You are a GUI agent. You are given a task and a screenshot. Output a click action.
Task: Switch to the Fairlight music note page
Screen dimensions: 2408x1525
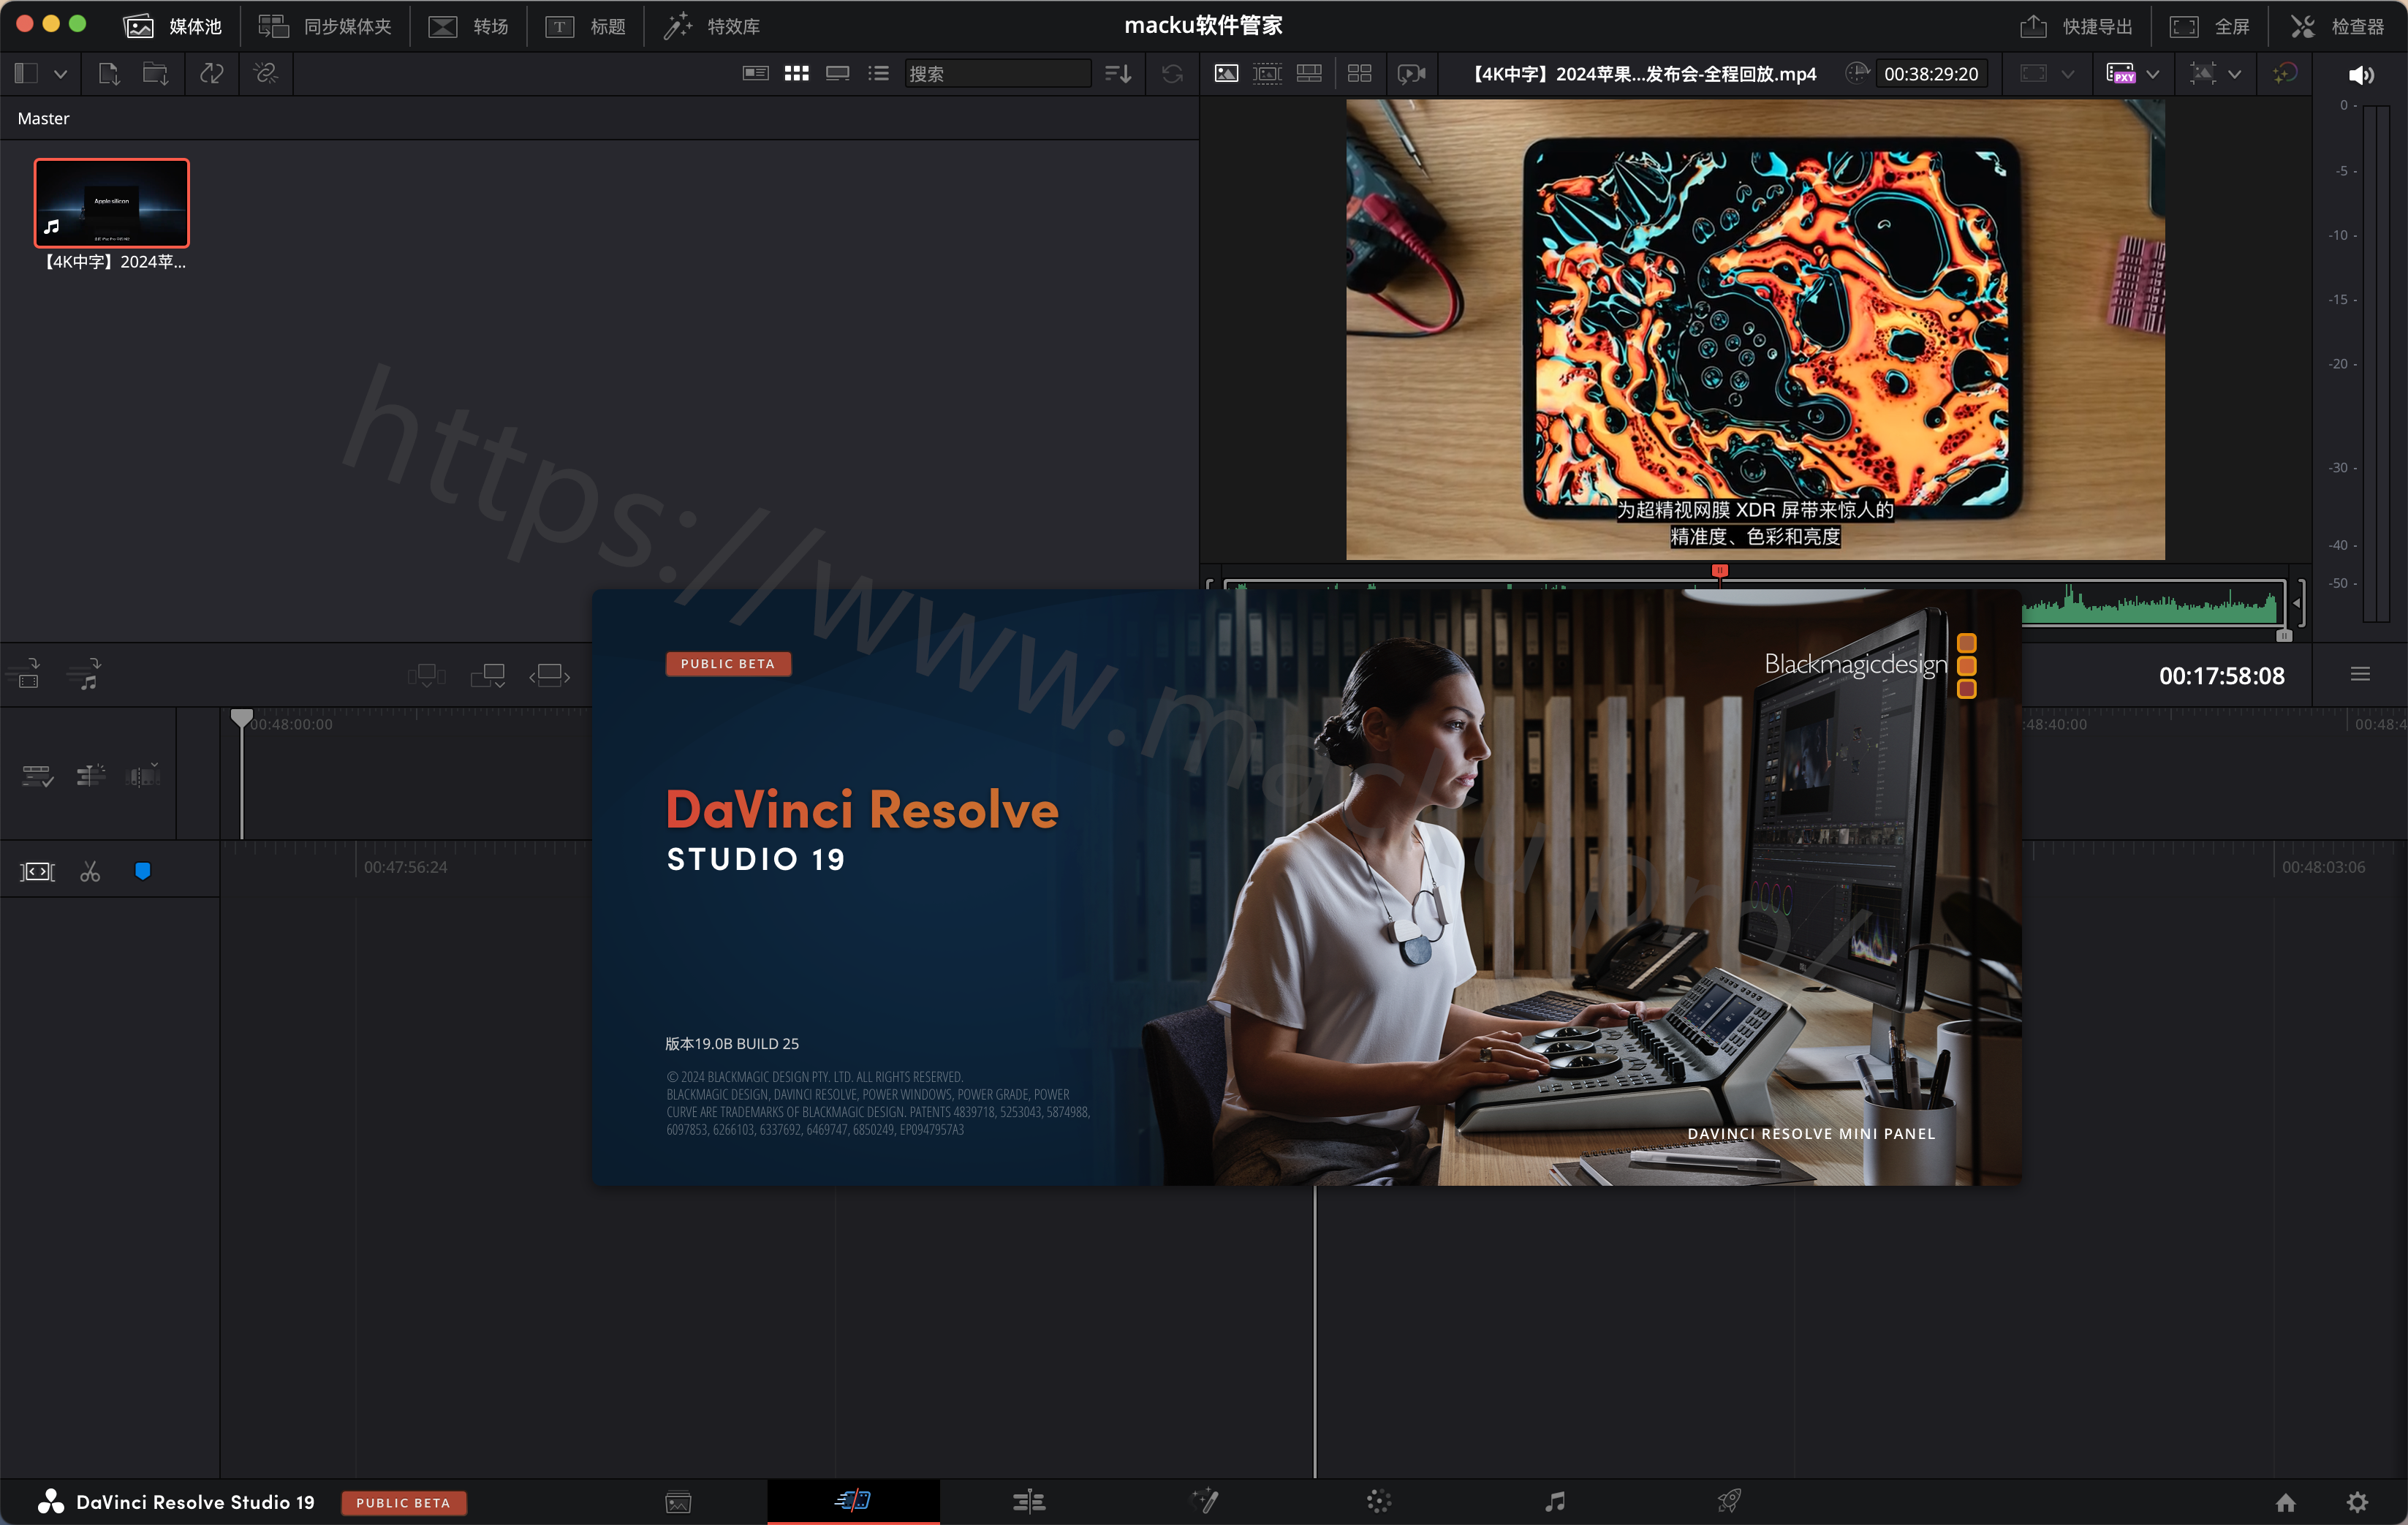(x=1554, y=1501)
